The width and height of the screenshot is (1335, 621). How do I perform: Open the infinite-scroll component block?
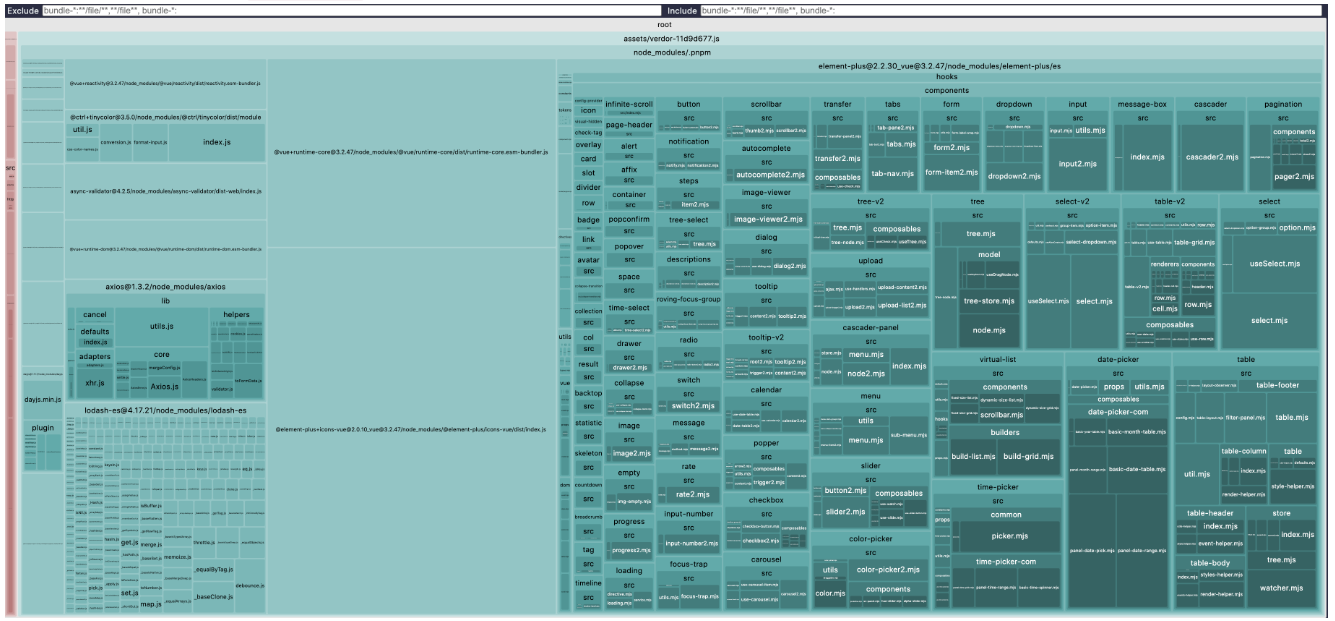(629, 103)
